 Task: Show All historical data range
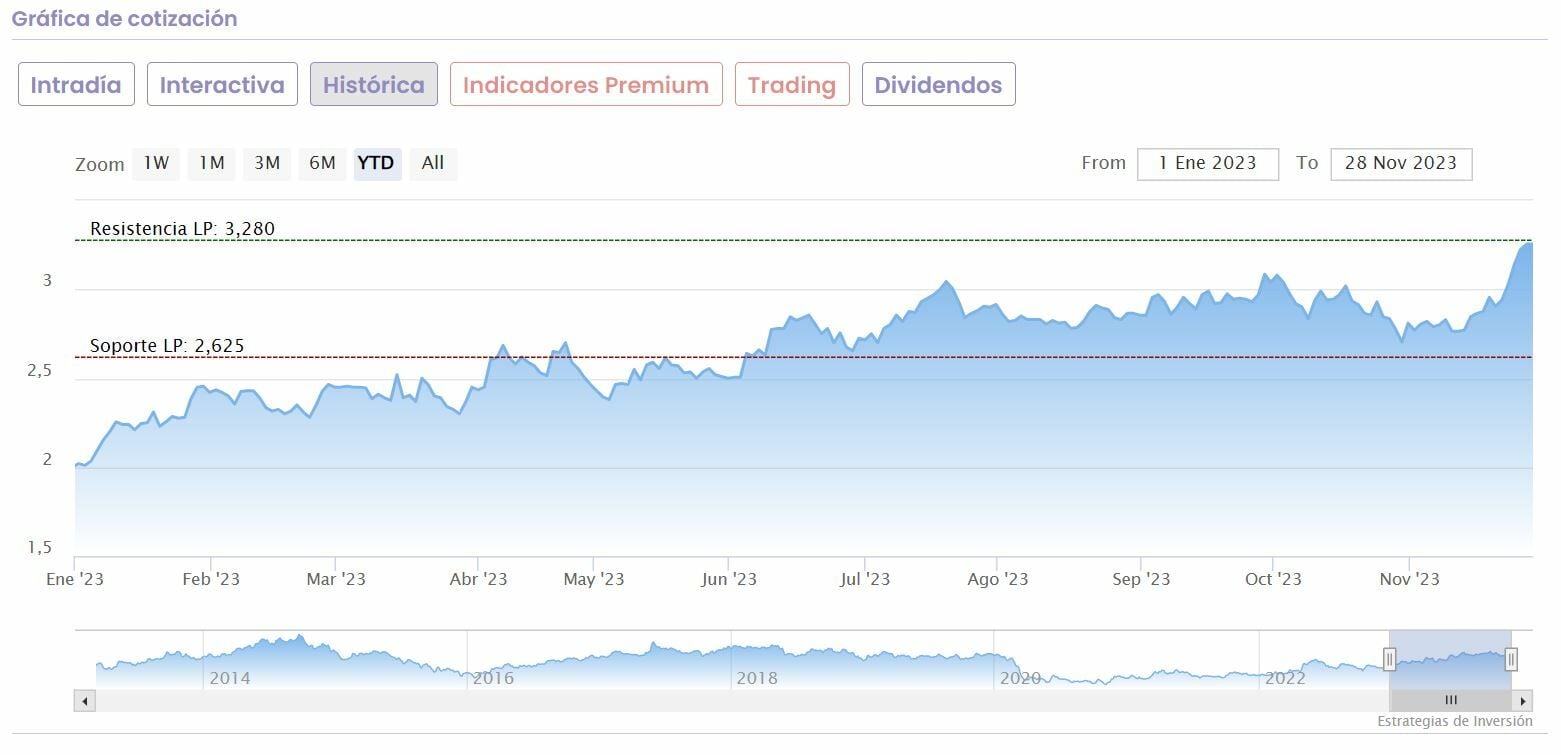pyautogui.click(x=433, y=163)
